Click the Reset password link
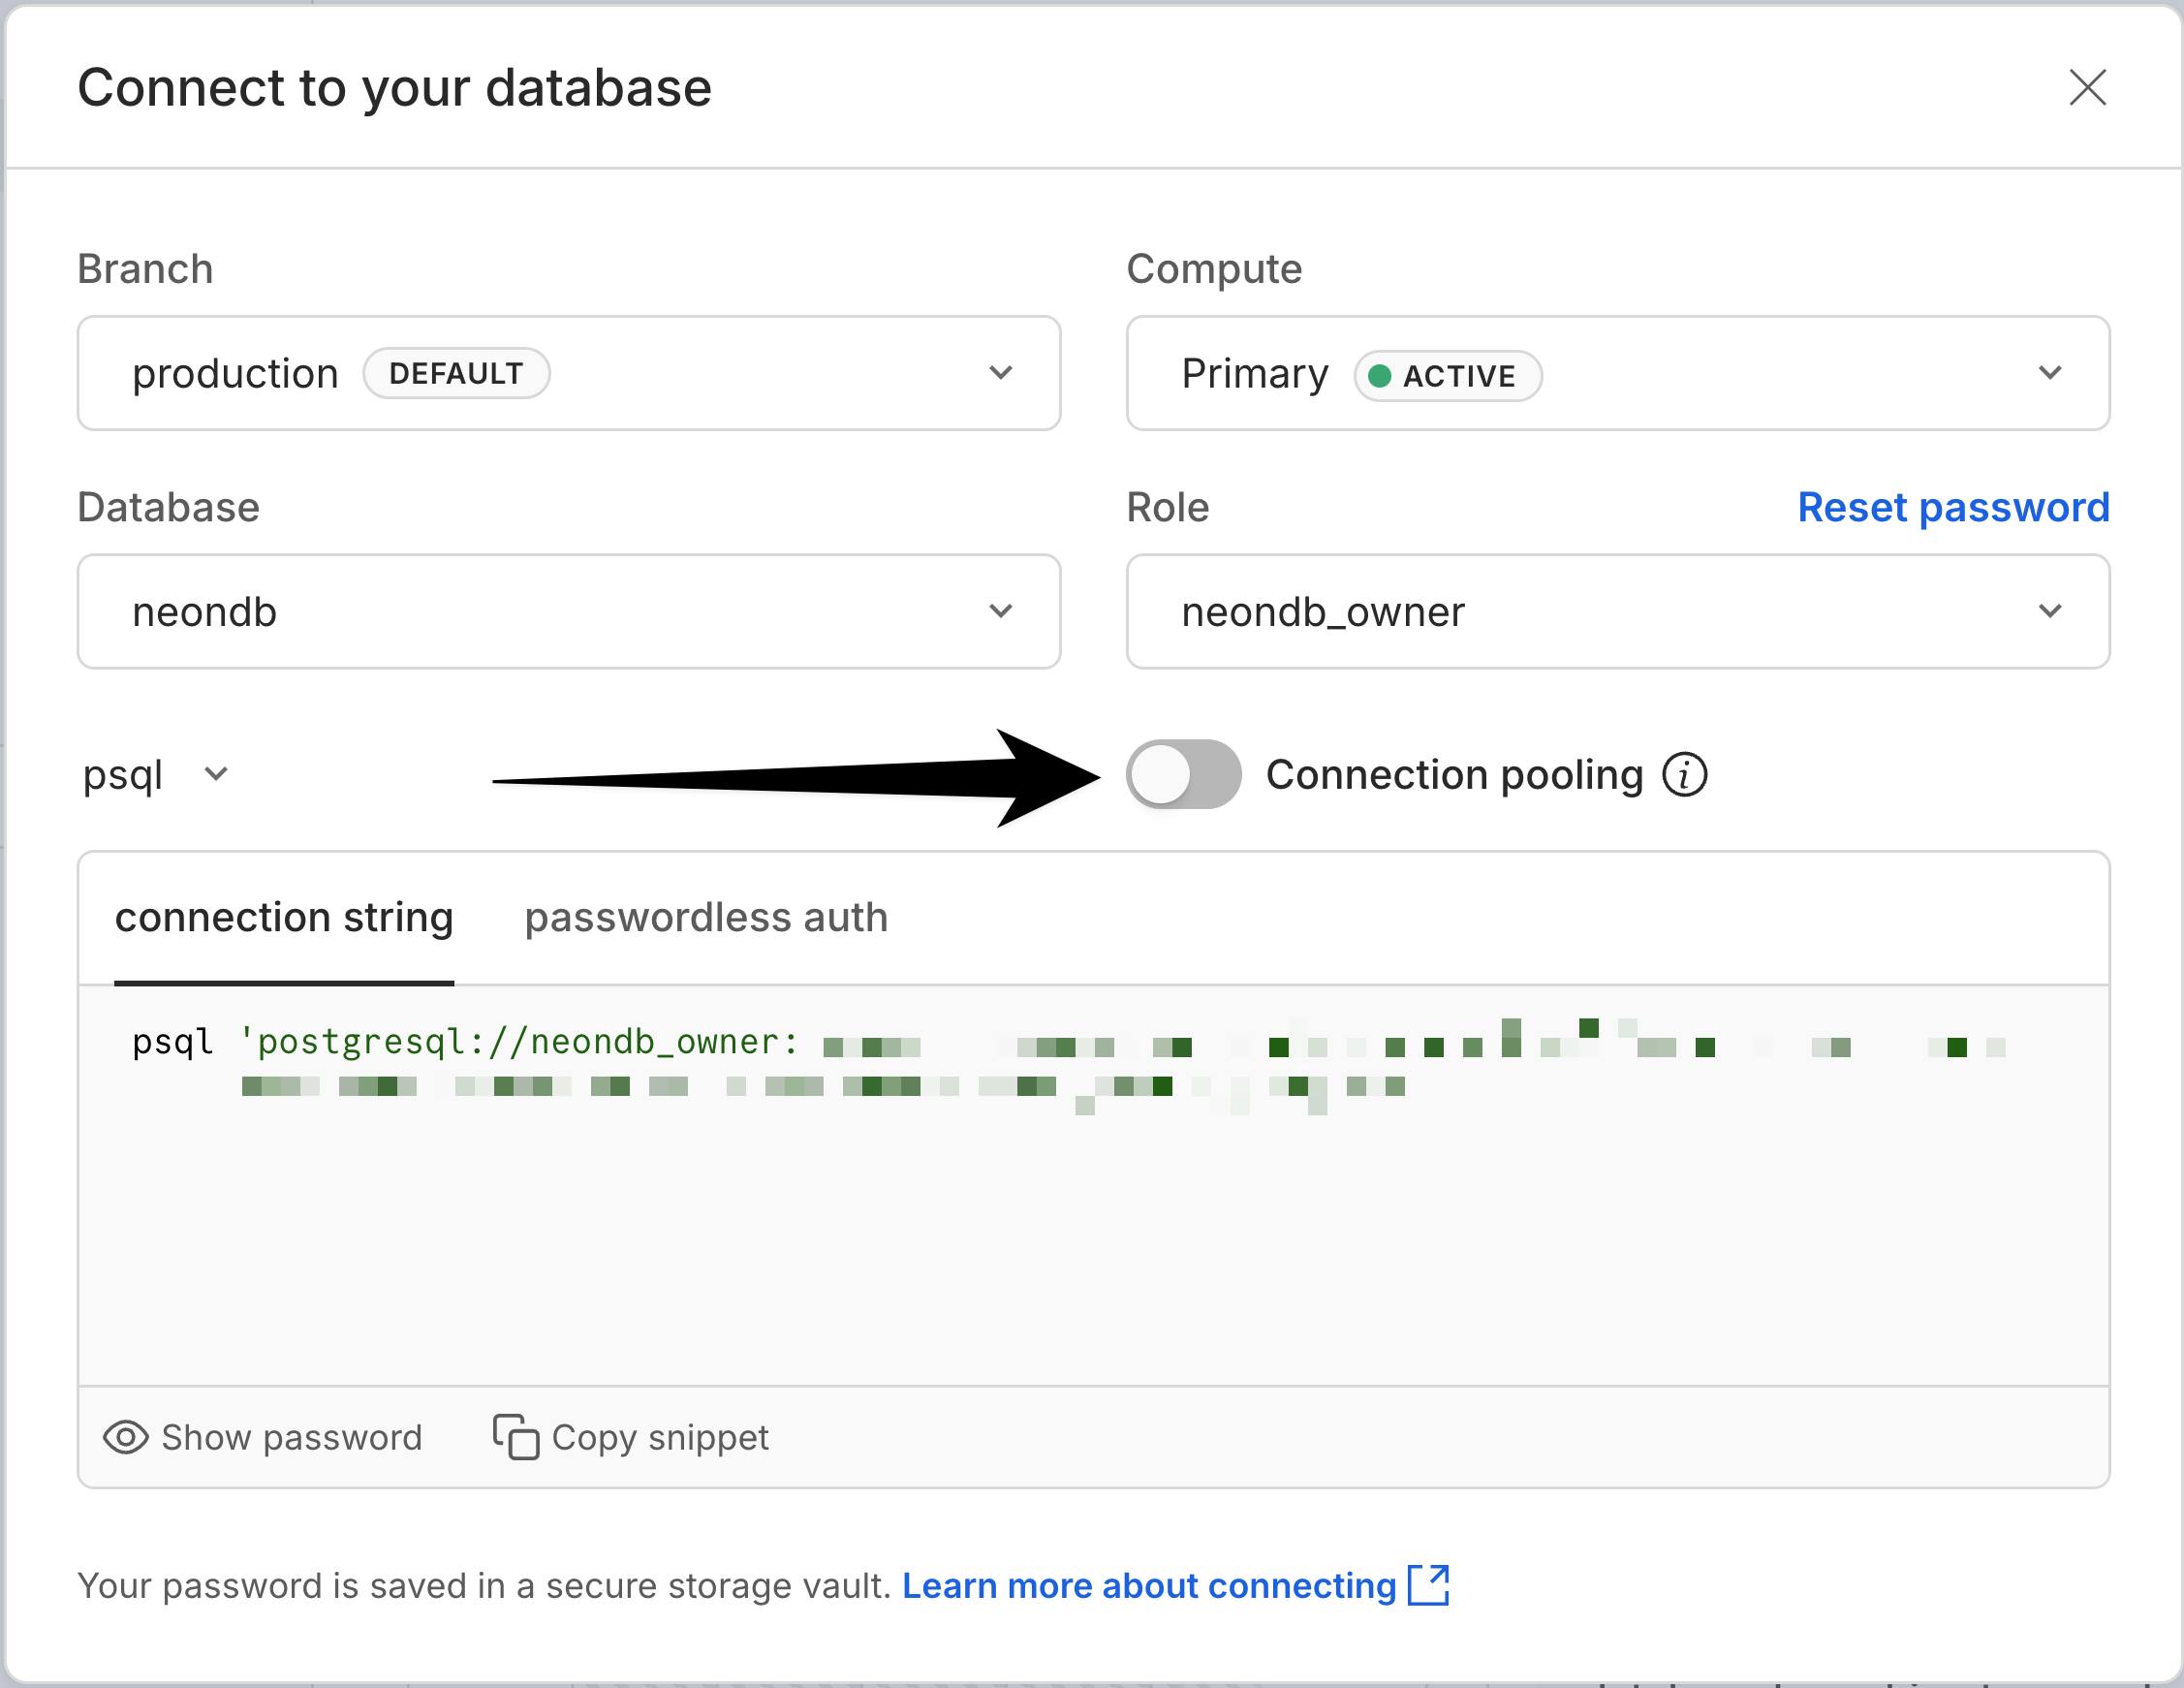The image size is (2184, 1688). pos(1953,507)
